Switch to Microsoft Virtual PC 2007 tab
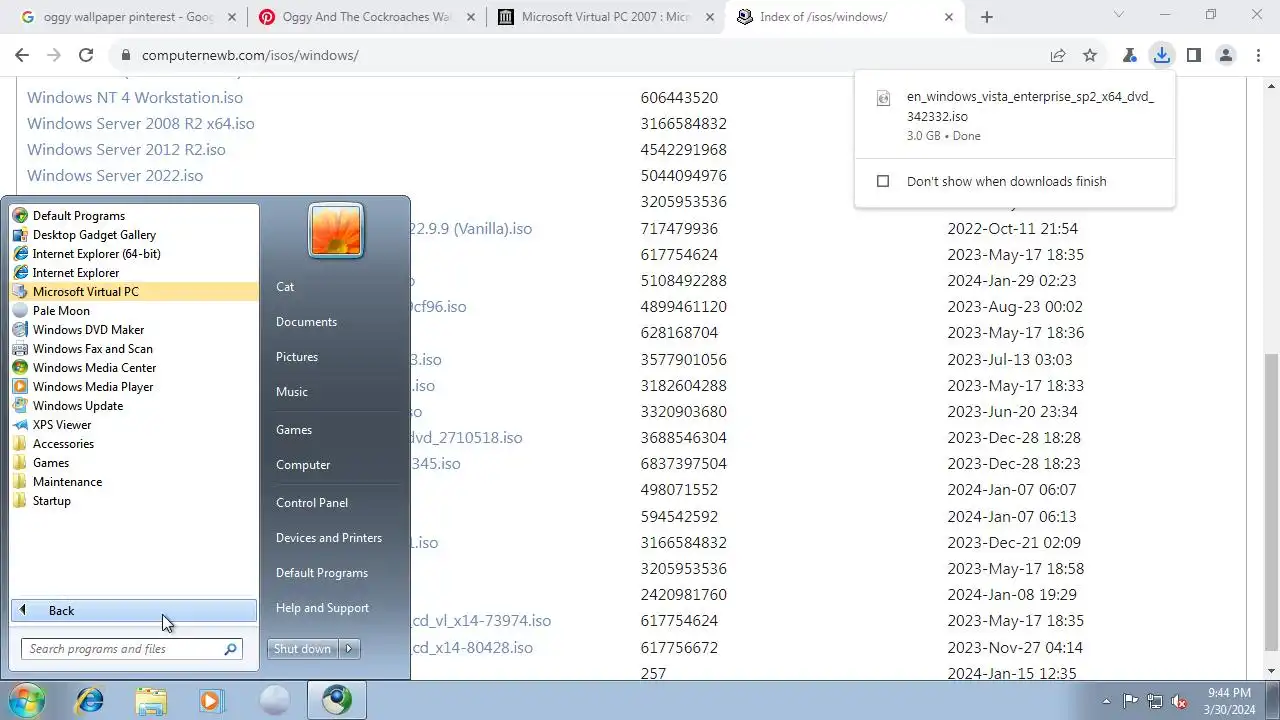This screenshot has height=720, width=1280. [x=608, y=17]
